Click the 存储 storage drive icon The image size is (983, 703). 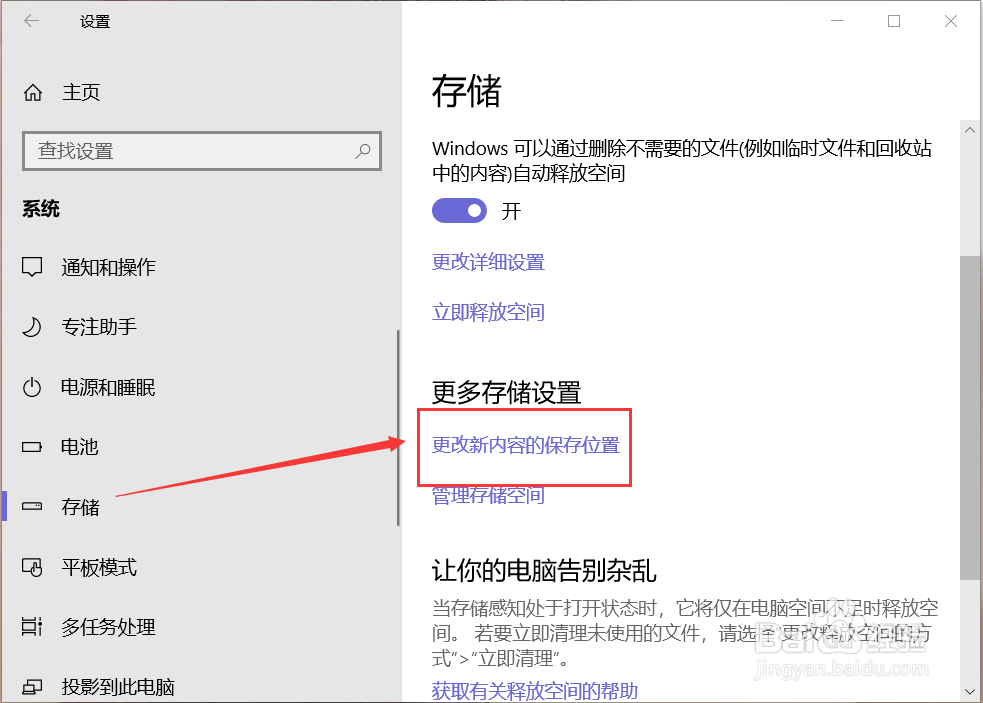(33, 507)
